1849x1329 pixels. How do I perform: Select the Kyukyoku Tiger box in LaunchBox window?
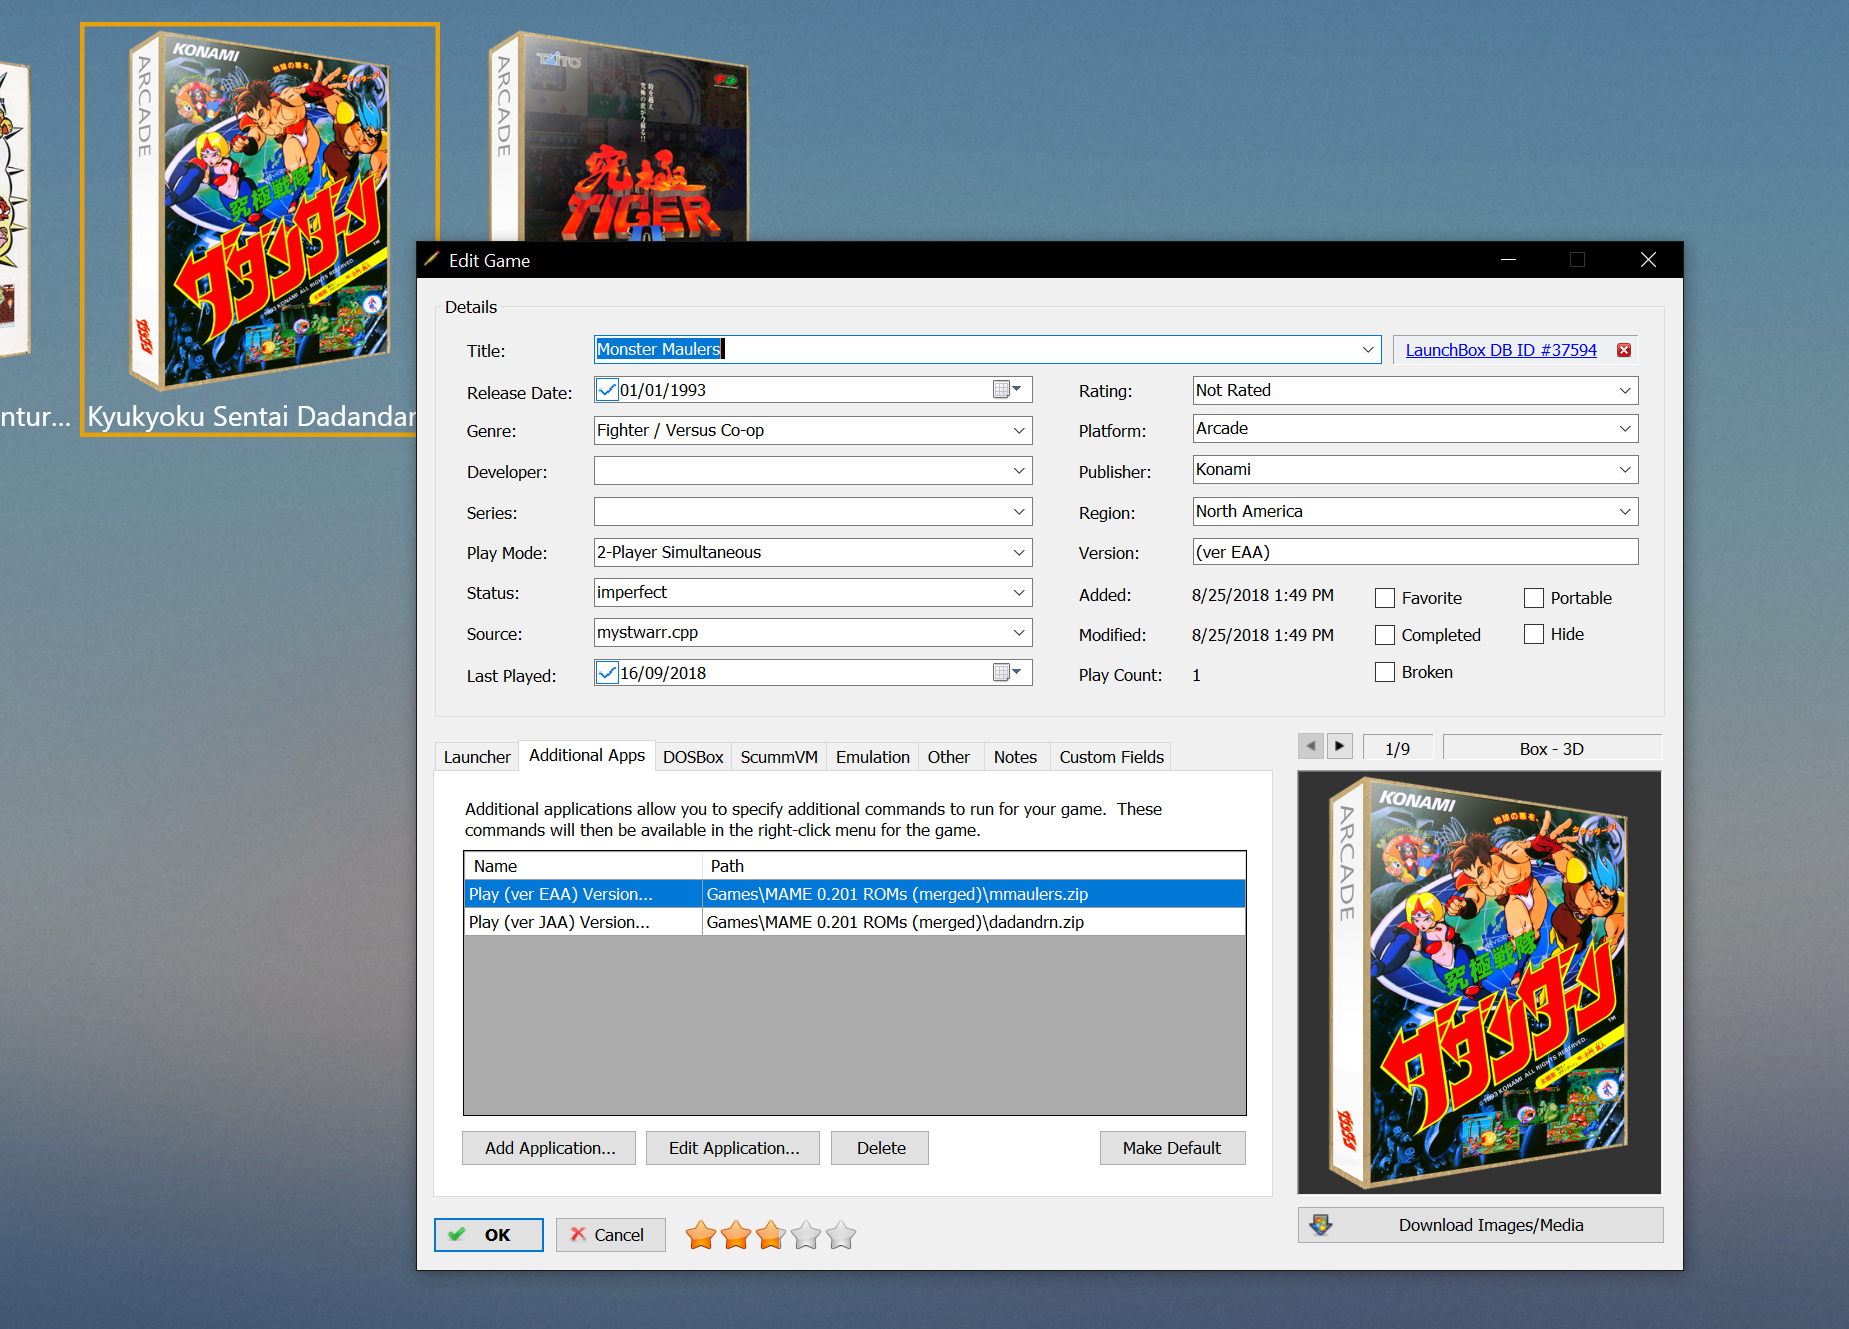(x=620, y=136)
